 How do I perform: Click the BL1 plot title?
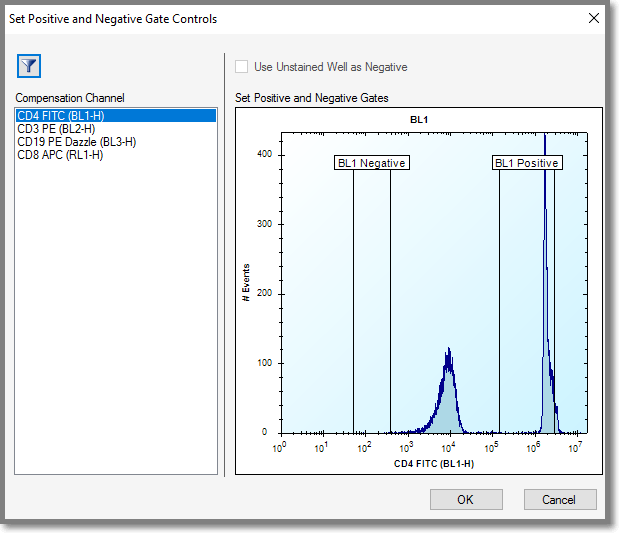tap(419, 119)
